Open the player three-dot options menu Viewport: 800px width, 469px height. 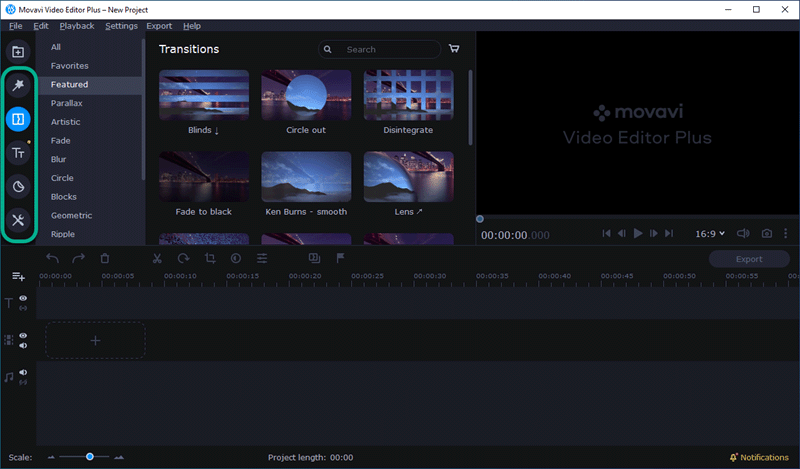point(786,233)
